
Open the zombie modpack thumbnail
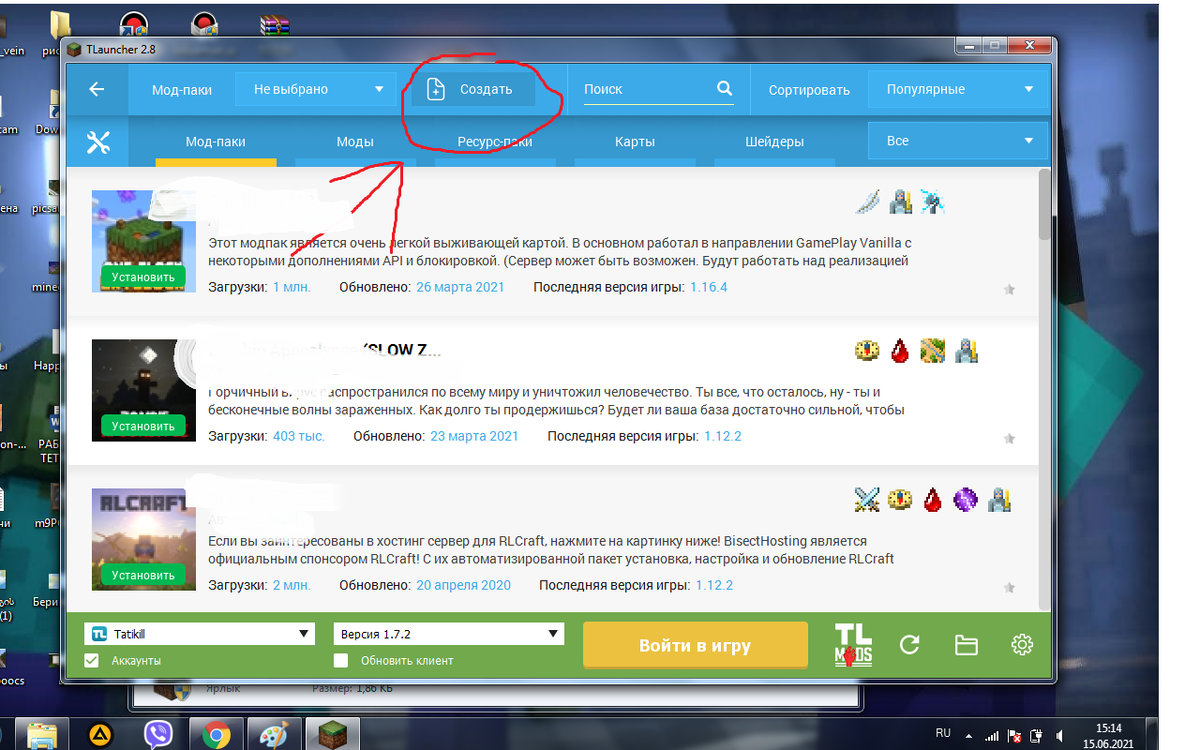[142, 390]
